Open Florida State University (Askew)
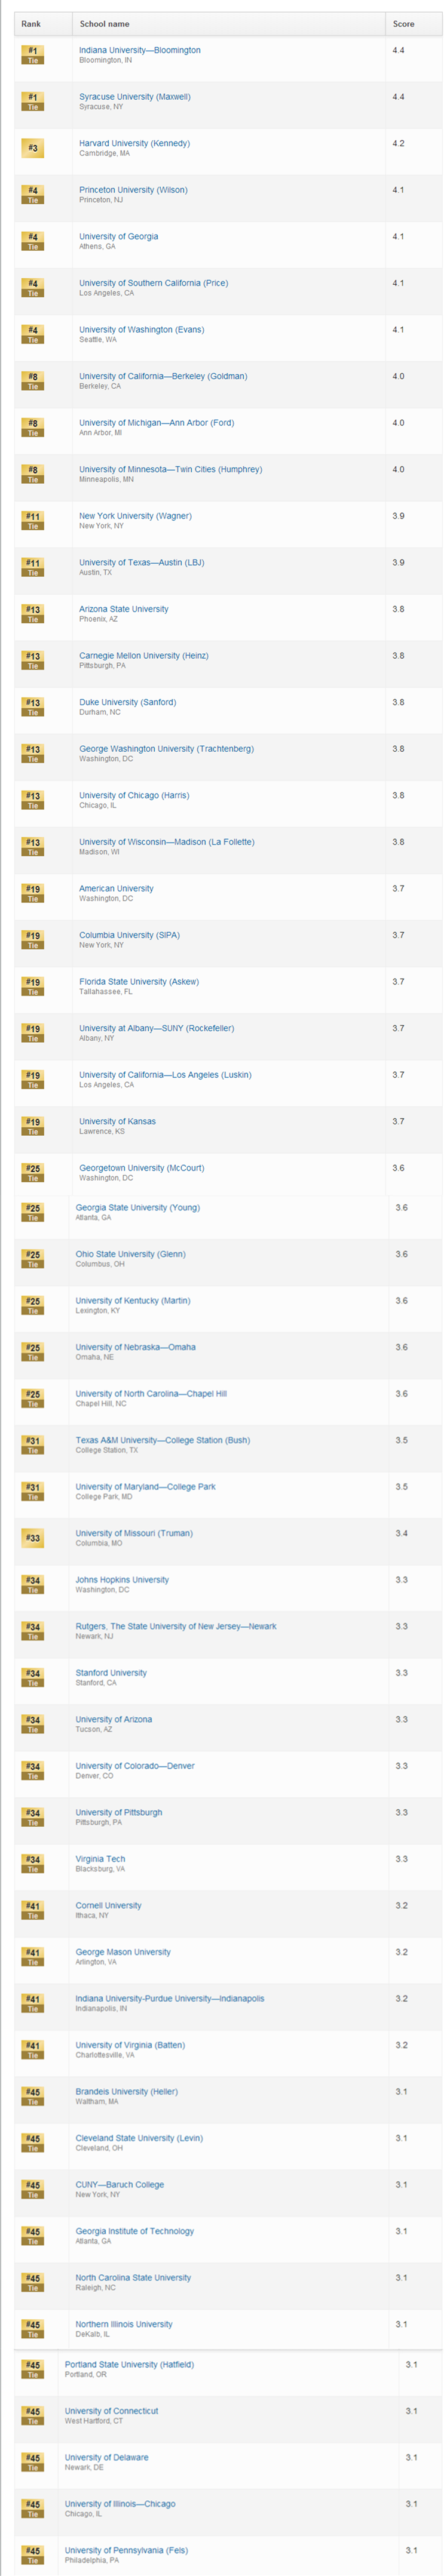This screenshot has width=444, height=2576. click(x=139, y=982)
